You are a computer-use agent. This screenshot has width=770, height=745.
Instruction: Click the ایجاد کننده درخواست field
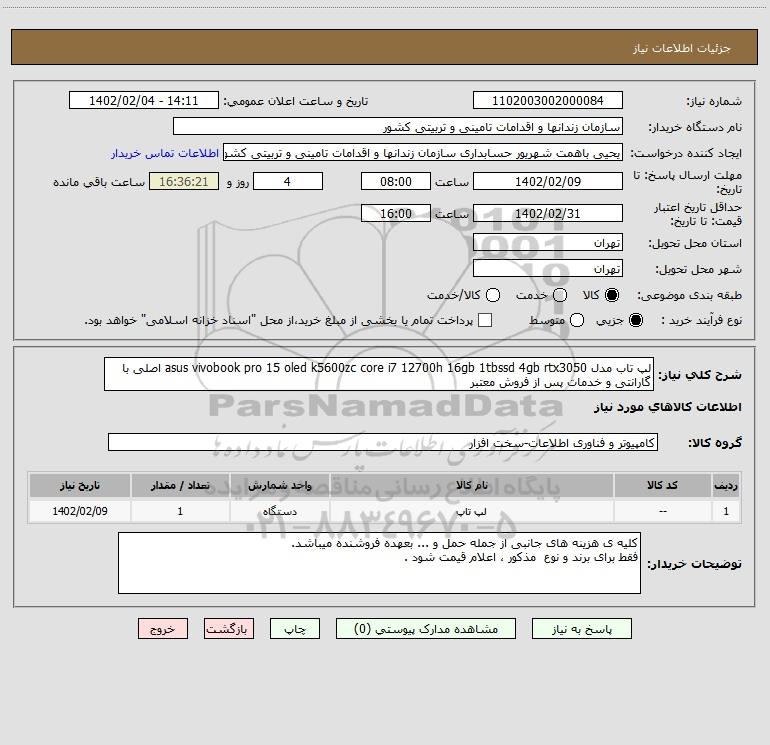tap(423, 153)
